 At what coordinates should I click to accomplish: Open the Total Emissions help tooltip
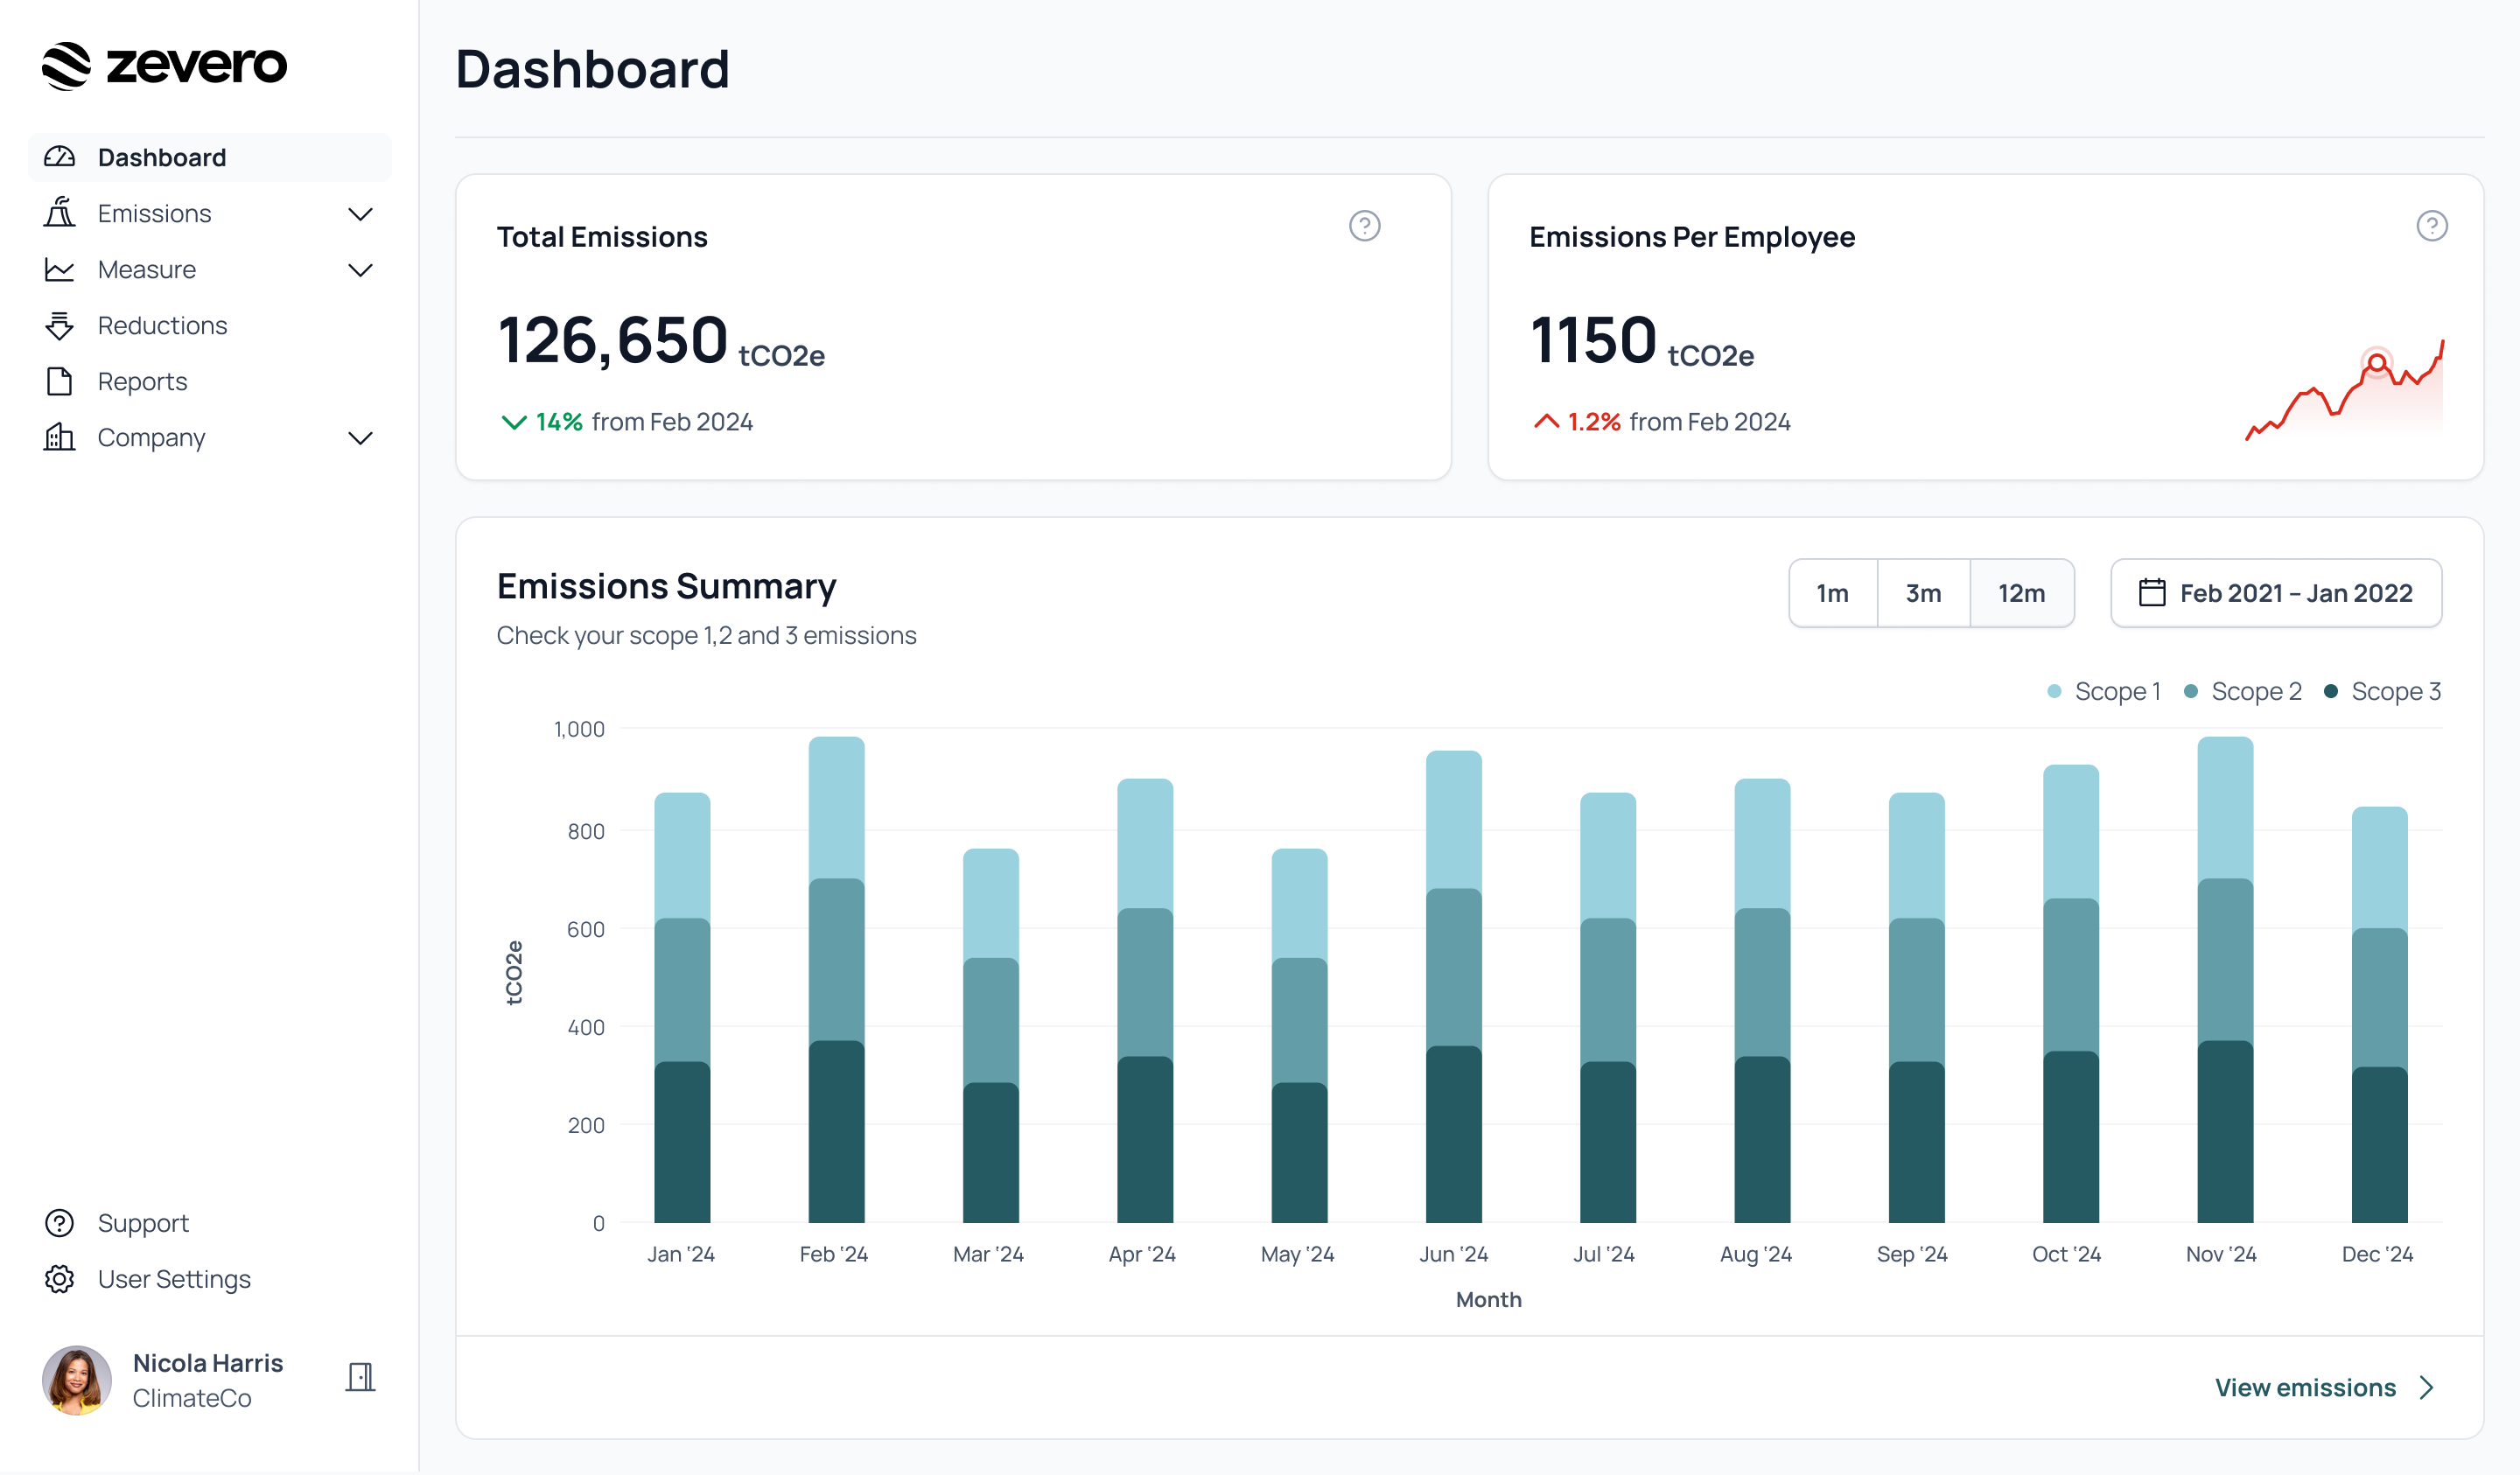tap(1366, 226)
